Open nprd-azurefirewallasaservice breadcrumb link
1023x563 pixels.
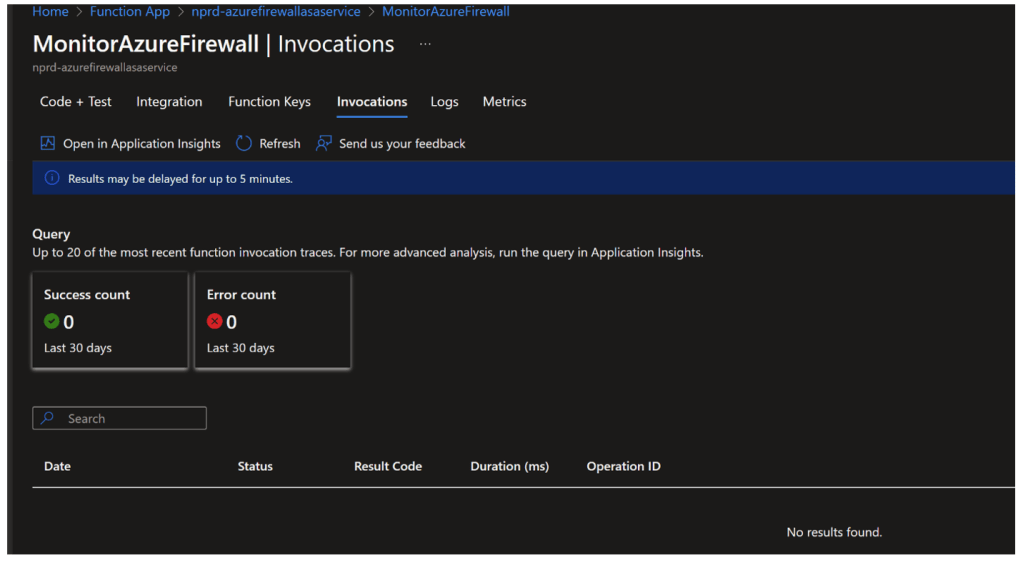[x=273, y=12]
